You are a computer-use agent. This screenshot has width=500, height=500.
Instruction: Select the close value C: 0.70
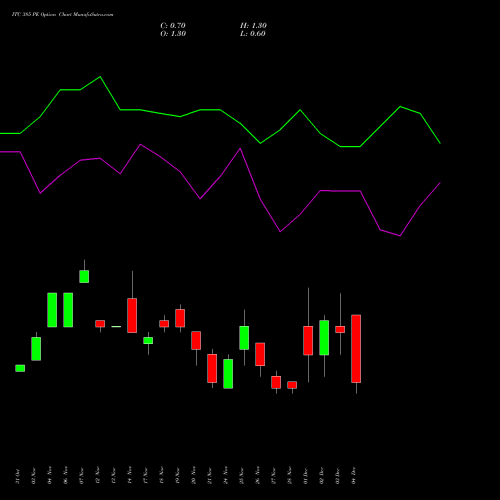pyautogui.click(x=173, y=26)
